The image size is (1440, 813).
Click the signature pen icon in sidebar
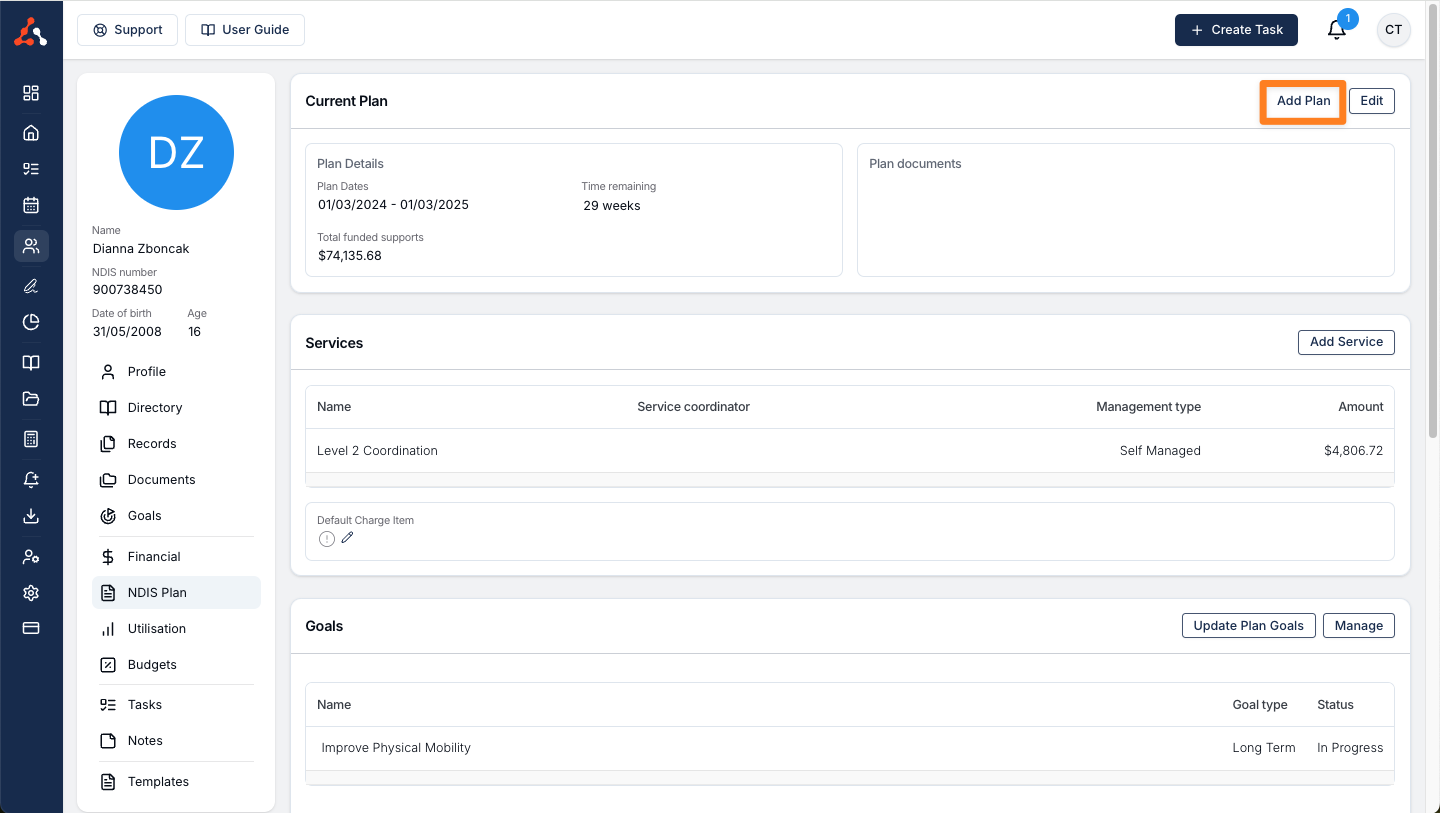coord(31,286)
